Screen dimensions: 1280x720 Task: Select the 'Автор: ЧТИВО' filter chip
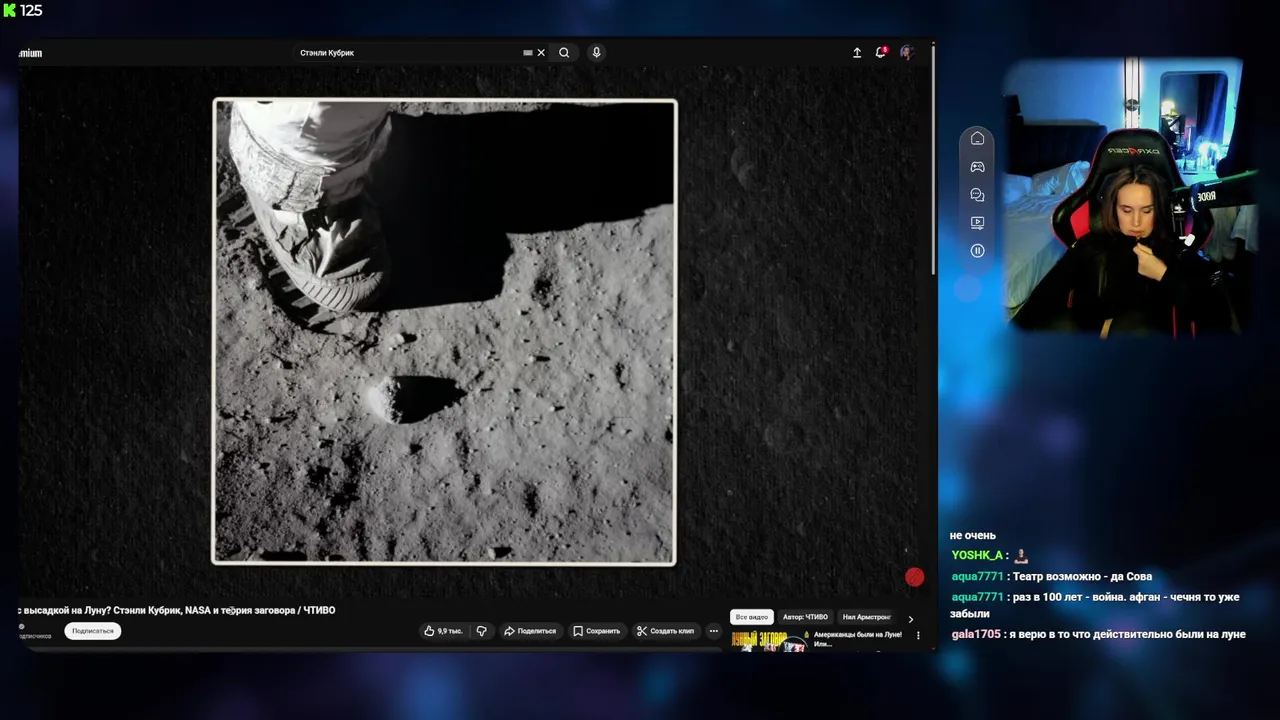pos(805,617)
